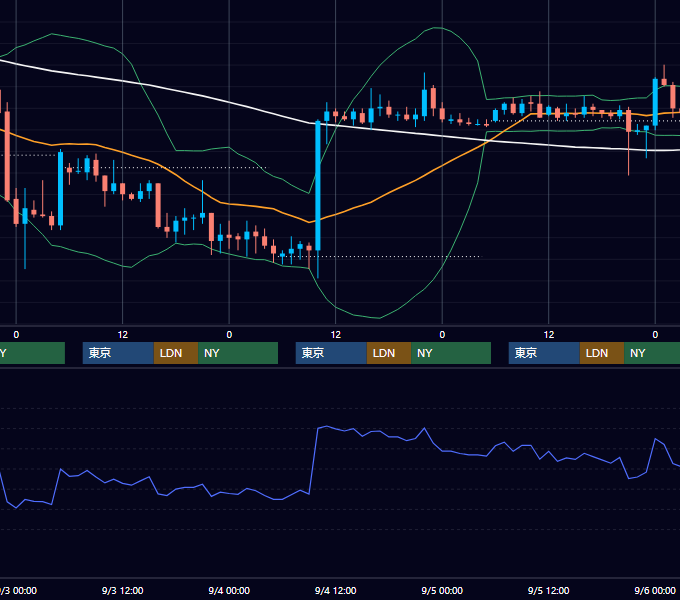Select the LDN session block after first 東京
Screen dimensions: 680x600
click(x=176, y=353)
